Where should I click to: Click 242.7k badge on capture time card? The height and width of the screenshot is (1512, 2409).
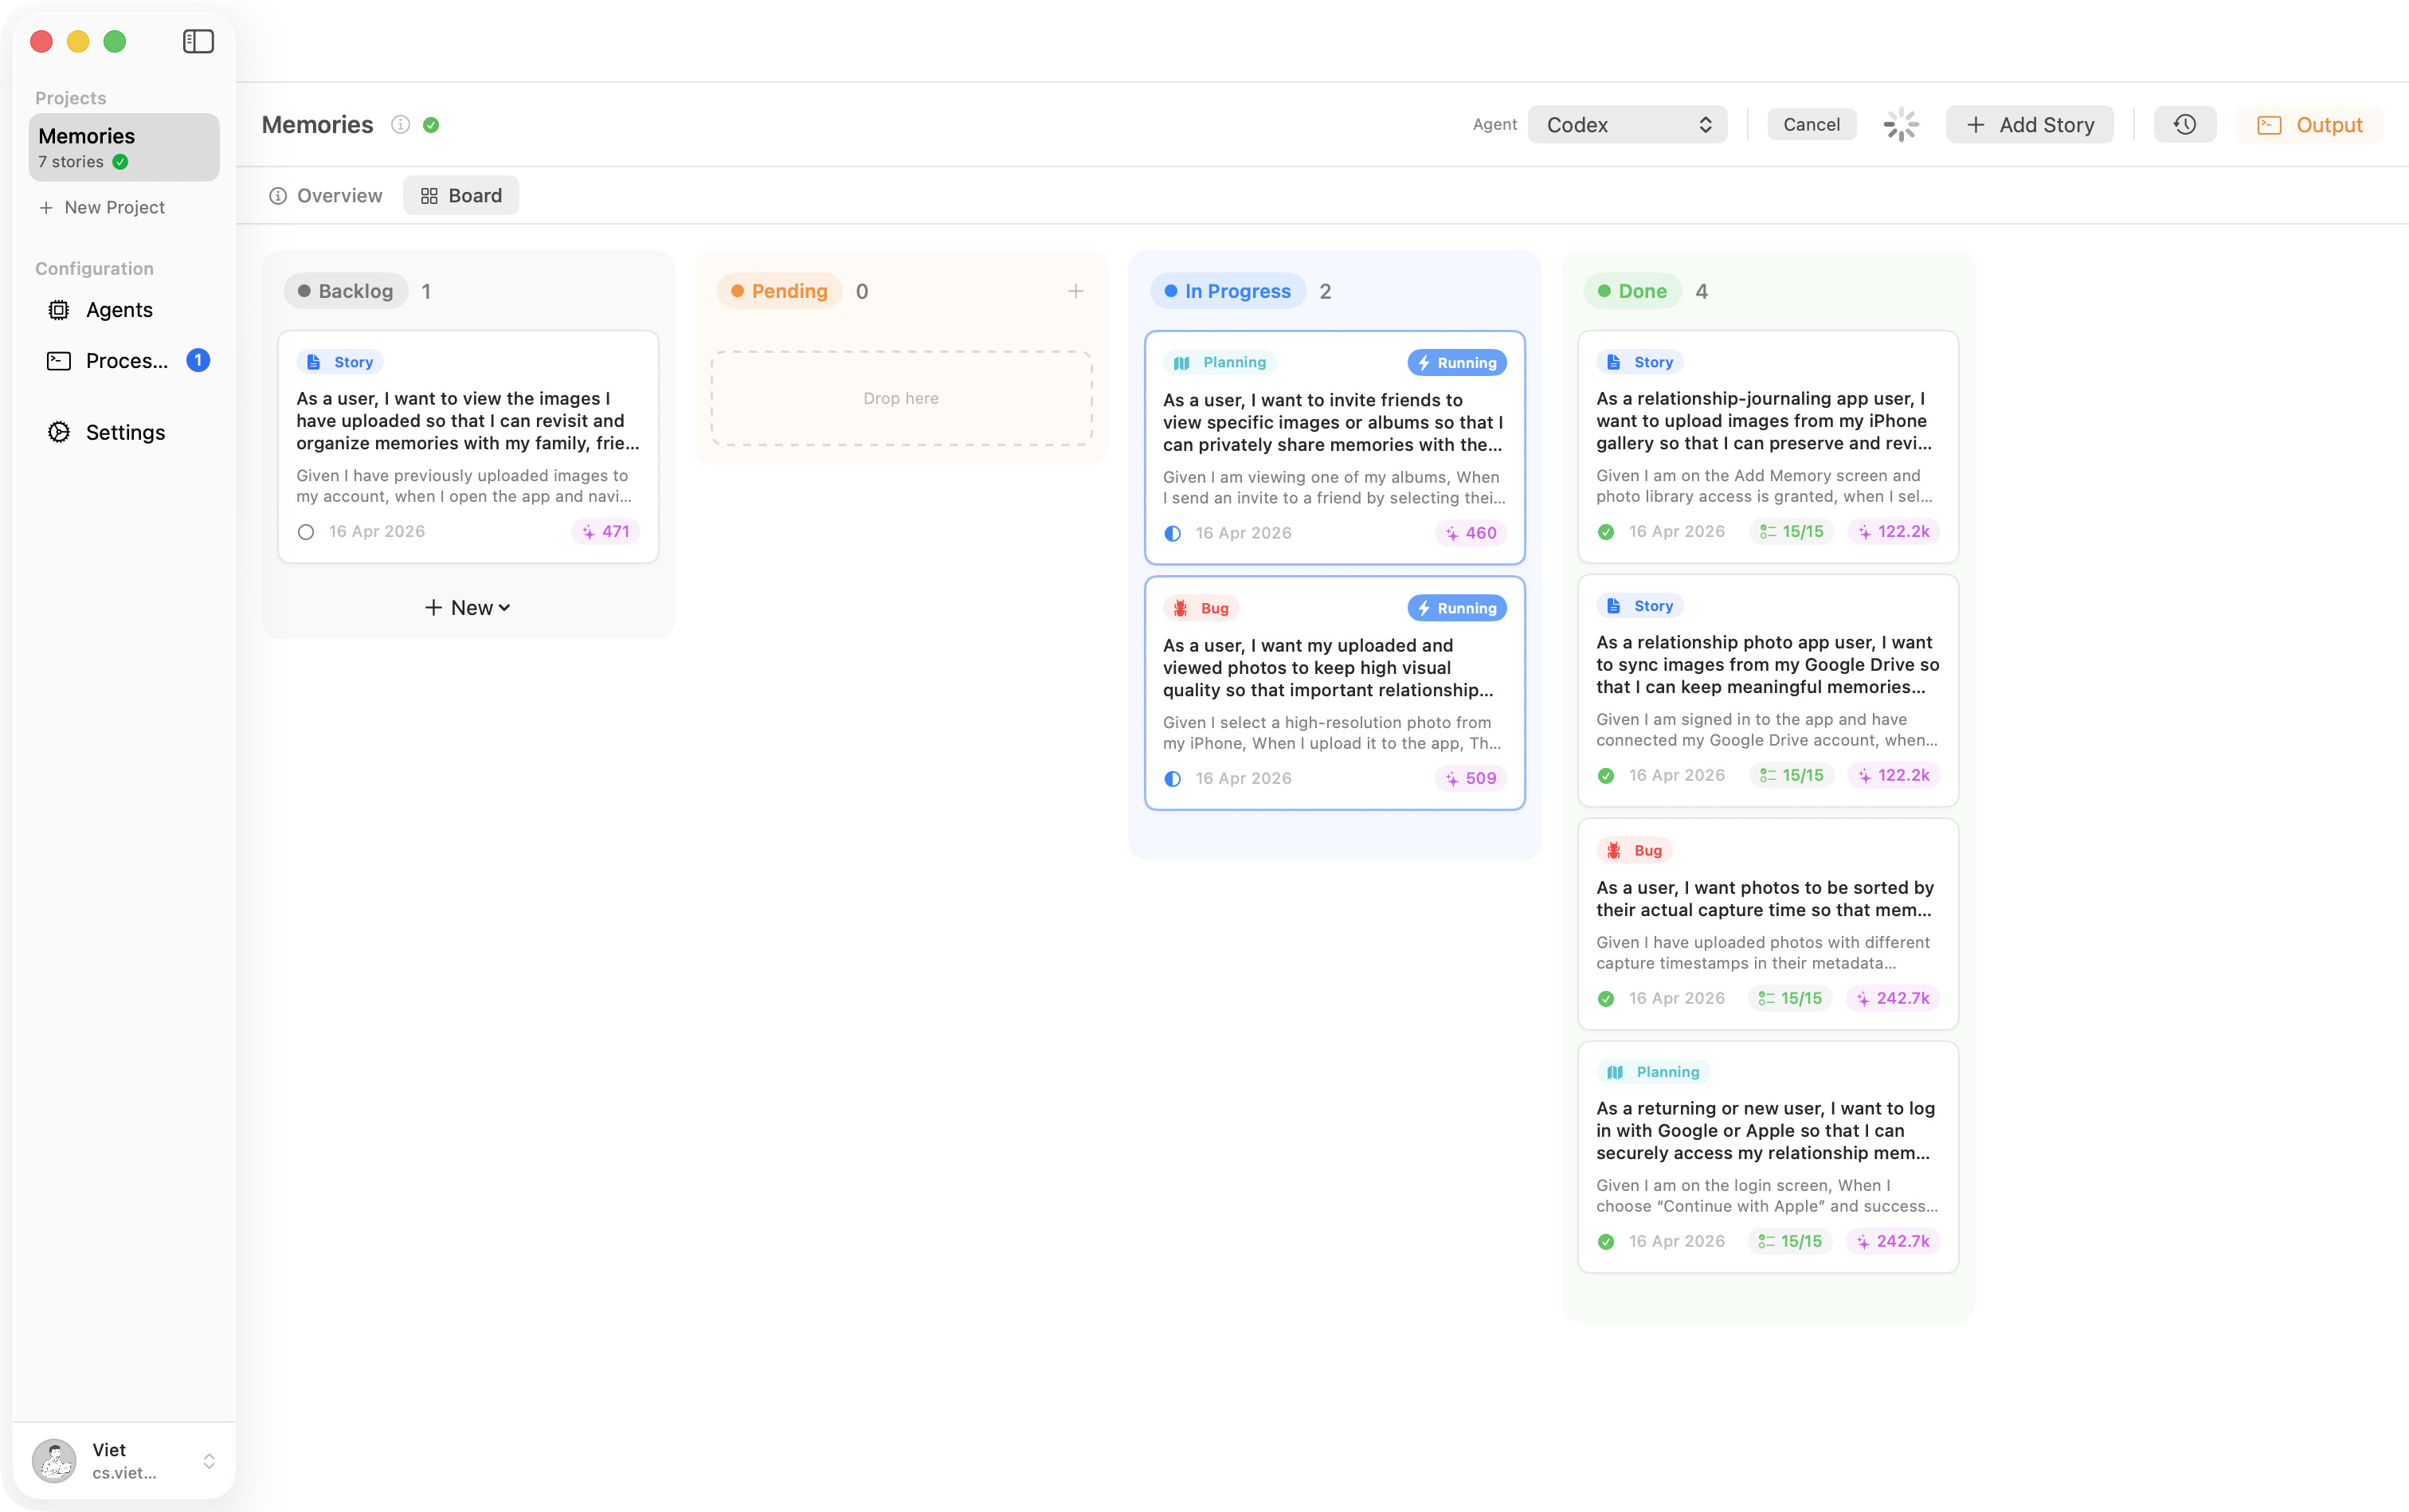(x=1893, y=998)
